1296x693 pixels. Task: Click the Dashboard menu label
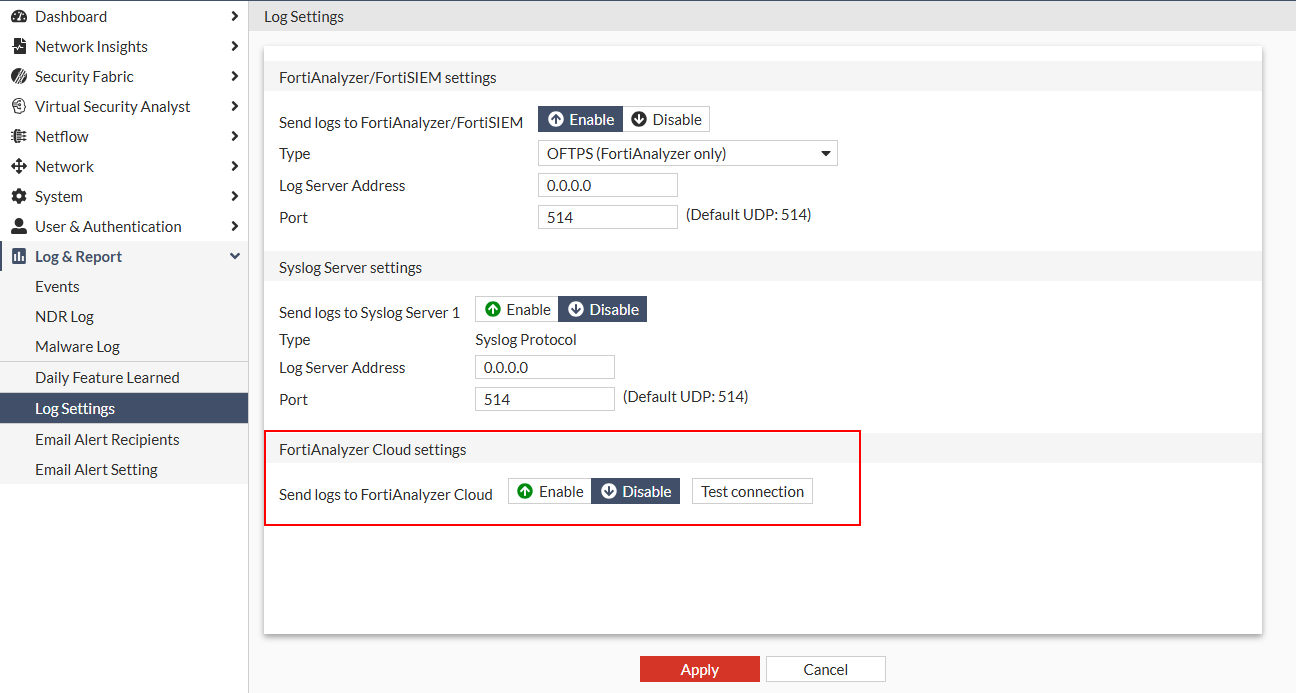[x=71, y=16]
